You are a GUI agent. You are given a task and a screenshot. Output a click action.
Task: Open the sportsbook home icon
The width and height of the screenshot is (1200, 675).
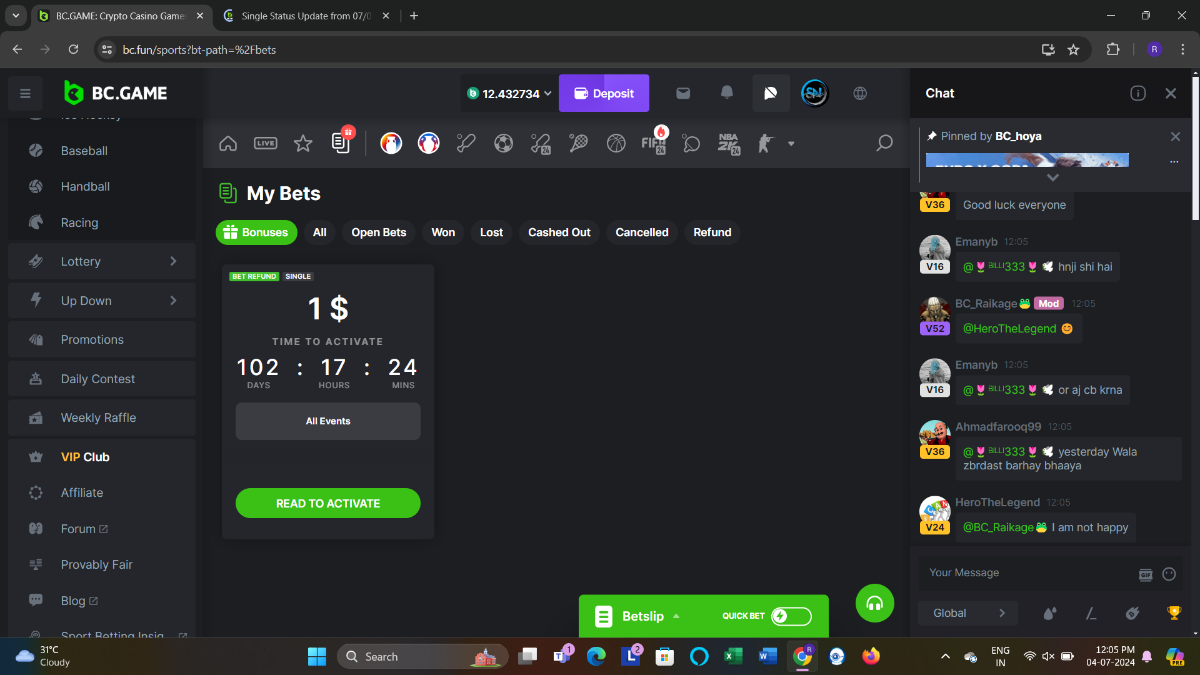(x=228, y=143)
